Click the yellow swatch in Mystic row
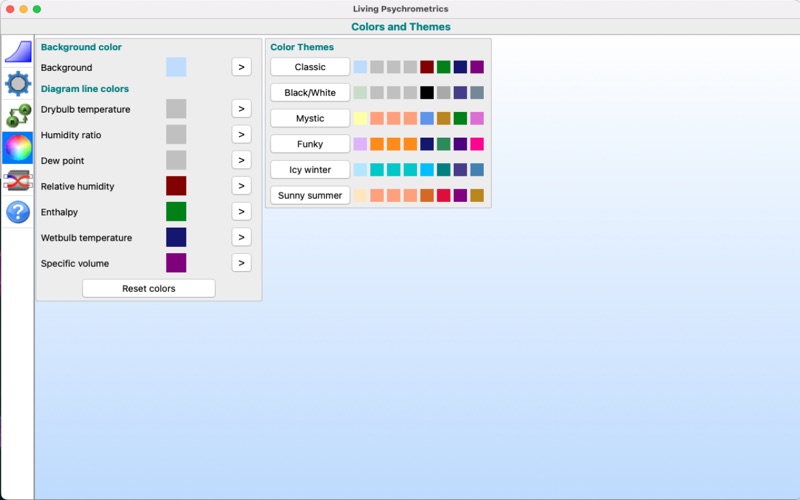 [x=360, y=118]
